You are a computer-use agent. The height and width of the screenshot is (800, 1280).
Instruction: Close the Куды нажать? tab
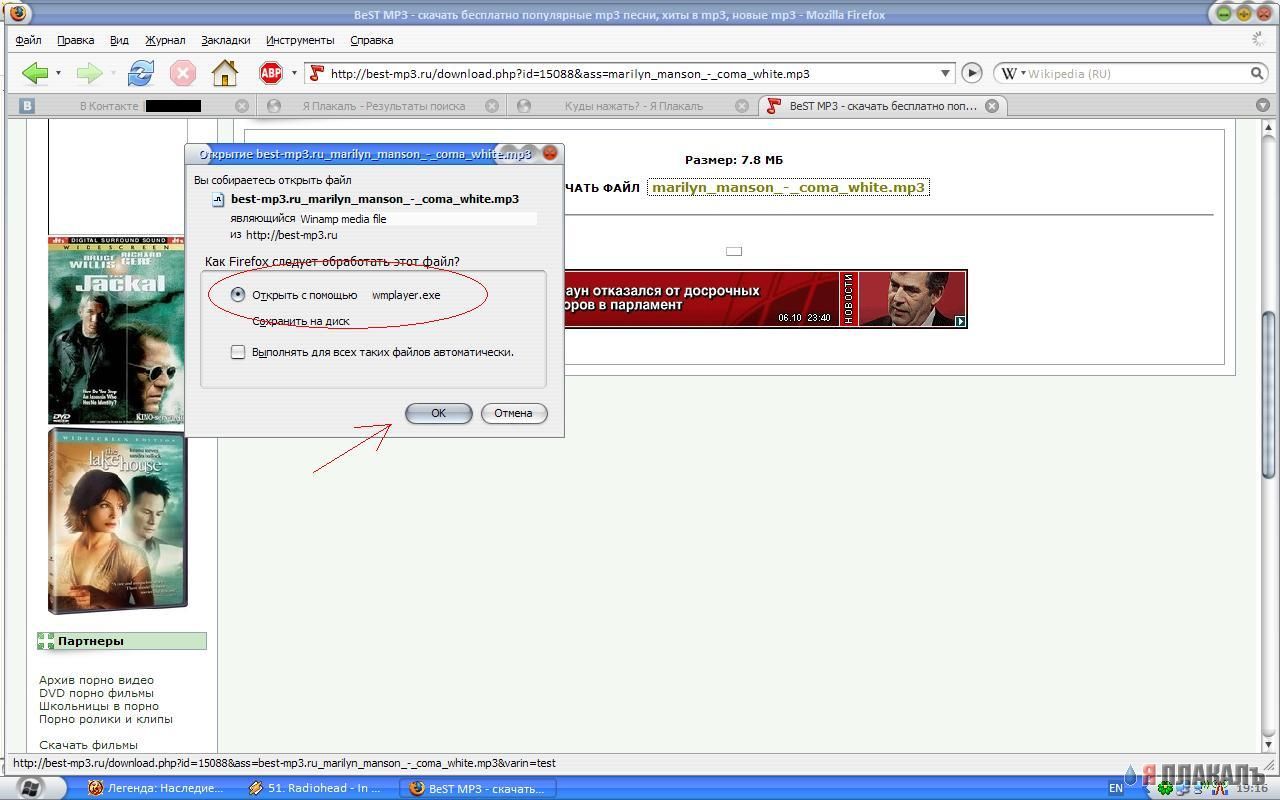(x=742, y=105)
